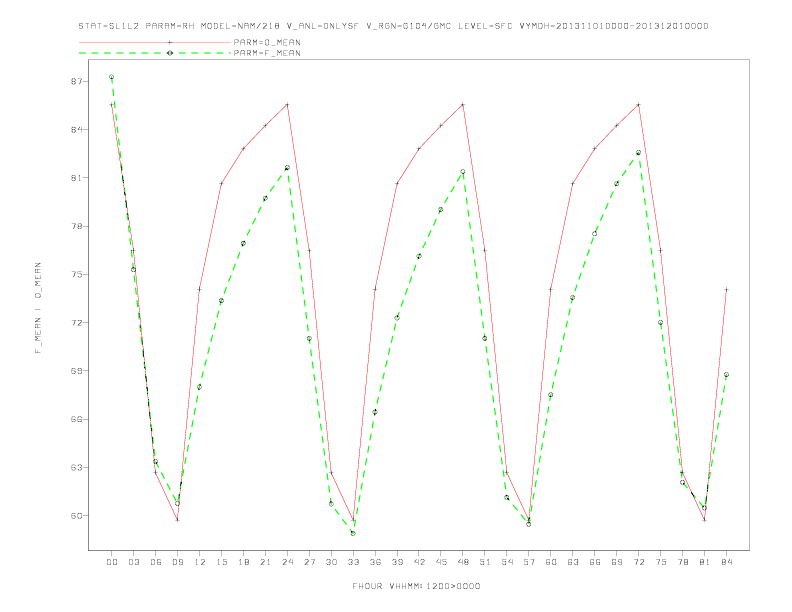This screenshot has width=792, height=612.
Task: Click the F_MEAN circle marker at hour 60
Action: 551,395
